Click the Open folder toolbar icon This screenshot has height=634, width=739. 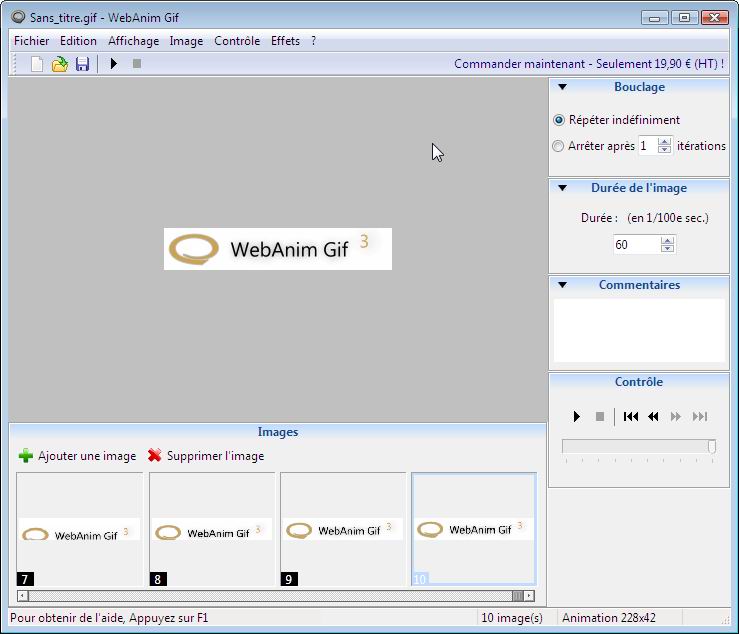click(x=60, y=64)
